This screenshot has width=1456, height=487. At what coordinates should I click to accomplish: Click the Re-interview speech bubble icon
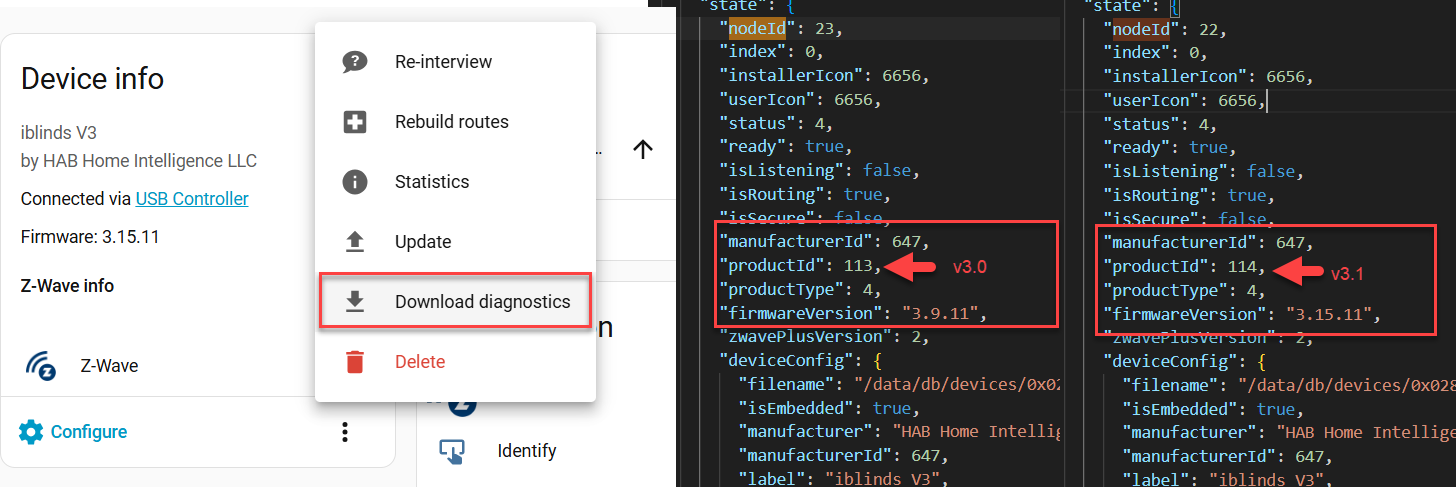tap(354, 62)
